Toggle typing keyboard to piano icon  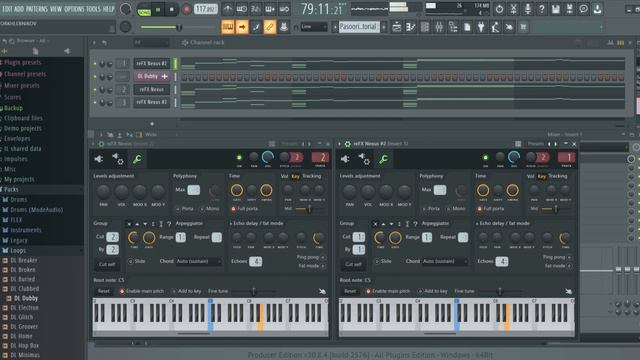click(228, 27)
